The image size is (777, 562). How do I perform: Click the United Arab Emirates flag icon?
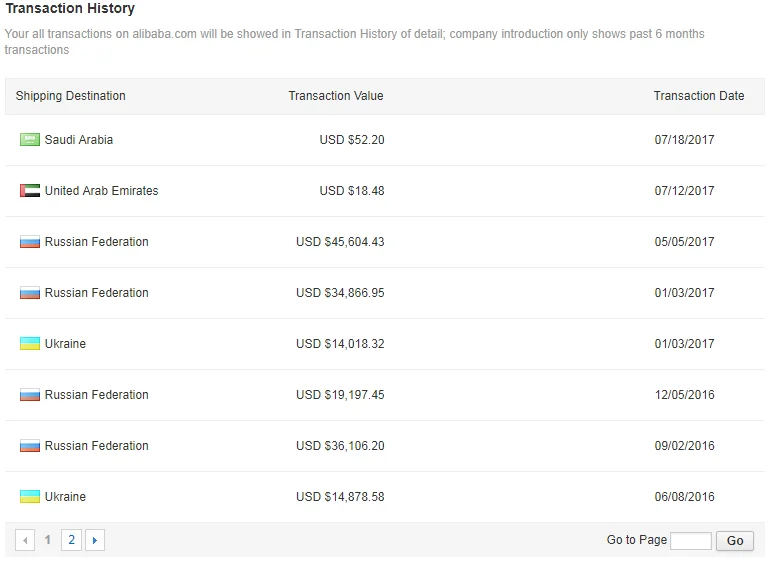(x=29, y=191)
